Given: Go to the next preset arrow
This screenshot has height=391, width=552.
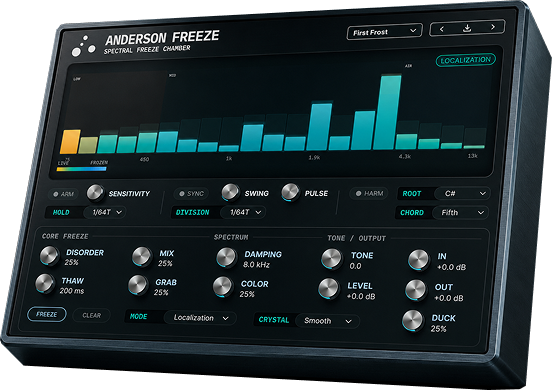Looking at the screenshot, I should tap(493, 27).
